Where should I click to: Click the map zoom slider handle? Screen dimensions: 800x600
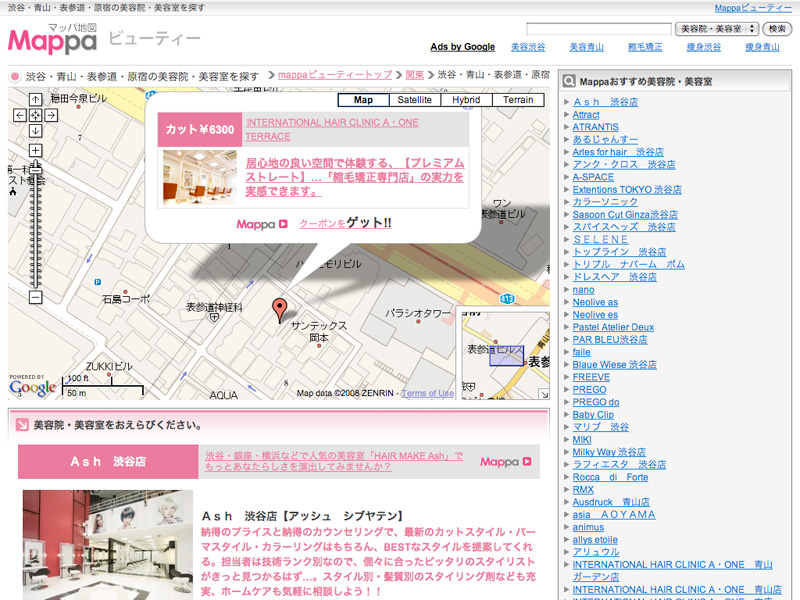pyautogui.click(x=35, y=170)
